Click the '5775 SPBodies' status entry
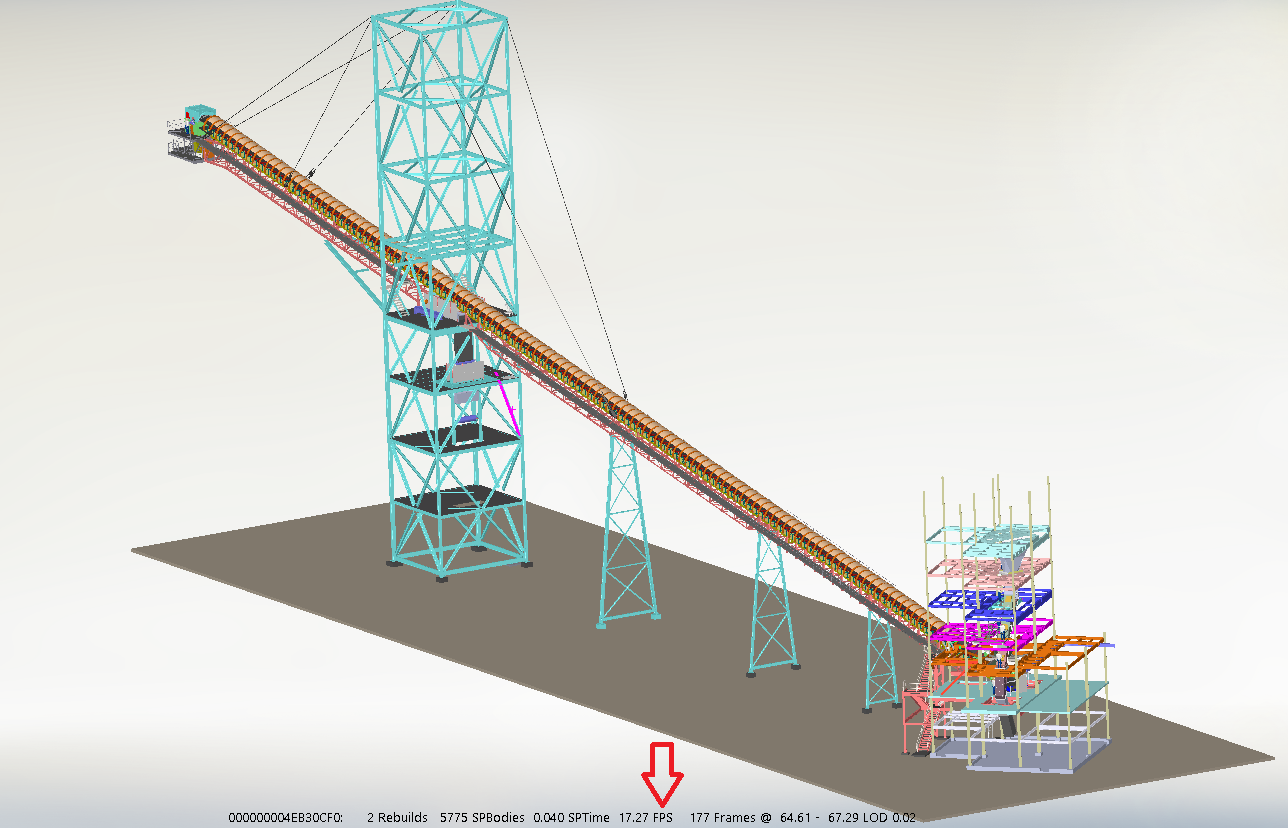The width and height of the screenshot is (1288, 828). tap(482, 817)
